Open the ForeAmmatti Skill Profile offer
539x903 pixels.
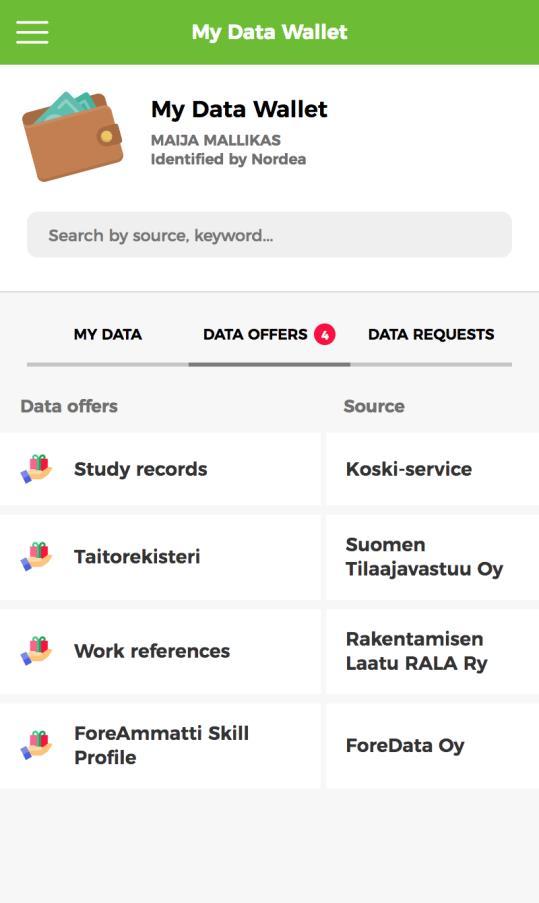click(x=160, y=745)
